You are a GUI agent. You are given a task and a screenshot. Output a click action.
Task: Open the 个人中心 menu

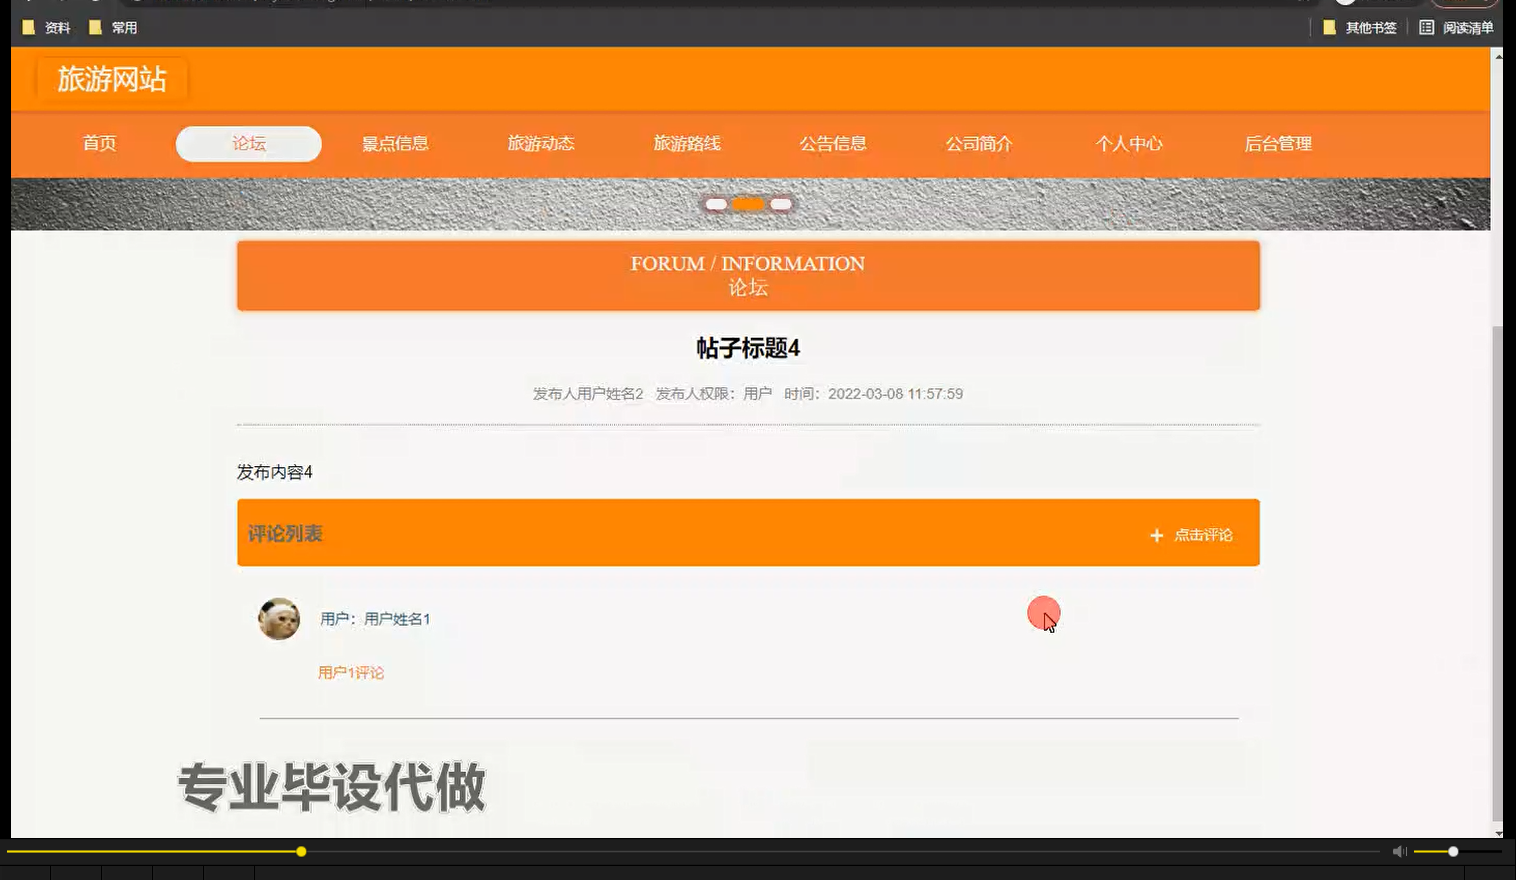pyautogui.click(x=1128, y=144)
